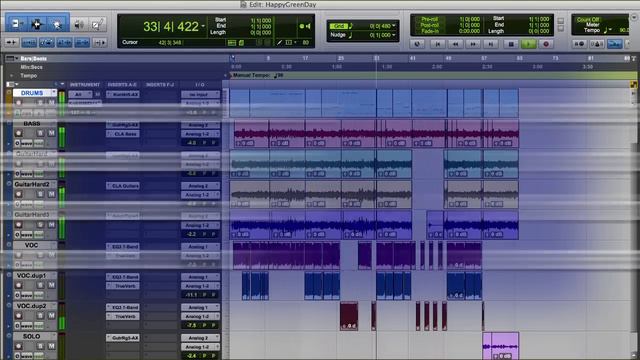The width and height of the screenshot is (640, 360).
Task: Open the TrueVerb insert on VOC.dup2
Action: click(x=122, y=316)
